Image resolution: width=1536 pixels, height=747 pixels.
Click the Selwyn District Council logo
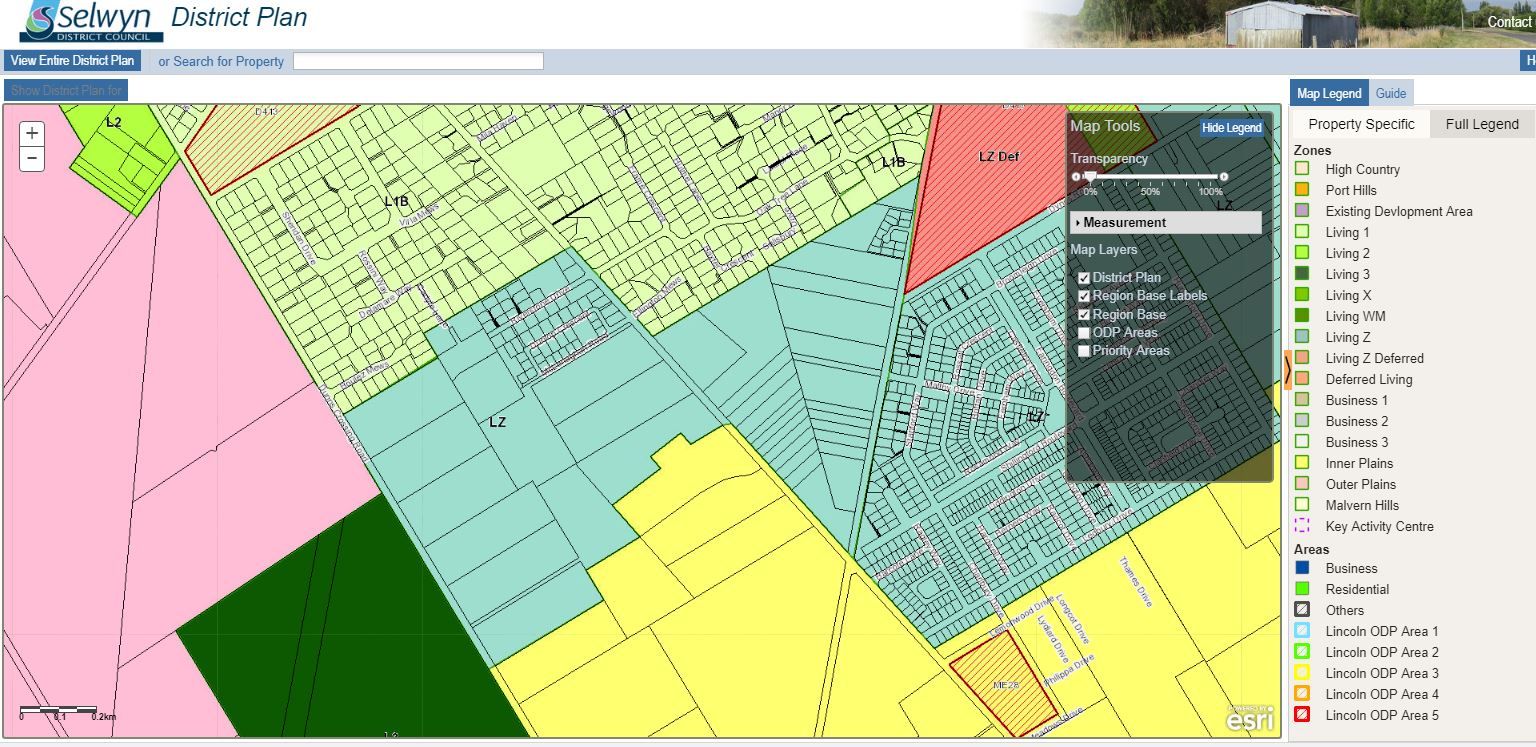tap(91, 22)
